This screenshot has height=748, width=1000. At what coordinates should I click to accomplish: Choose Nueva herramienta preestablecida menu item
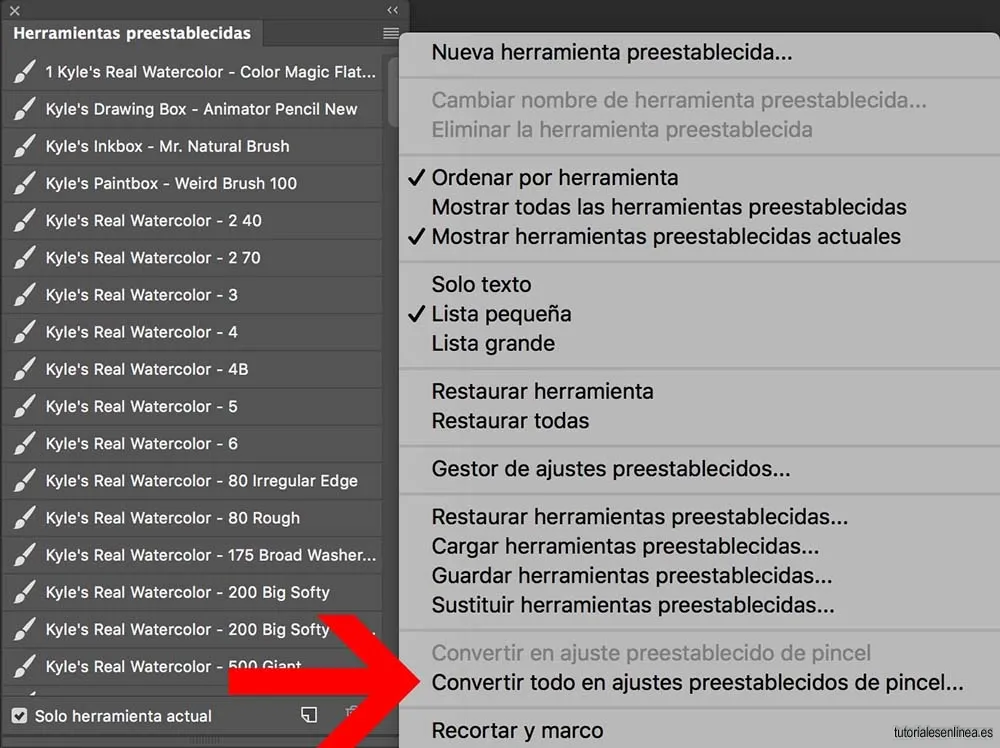(612, 52)
